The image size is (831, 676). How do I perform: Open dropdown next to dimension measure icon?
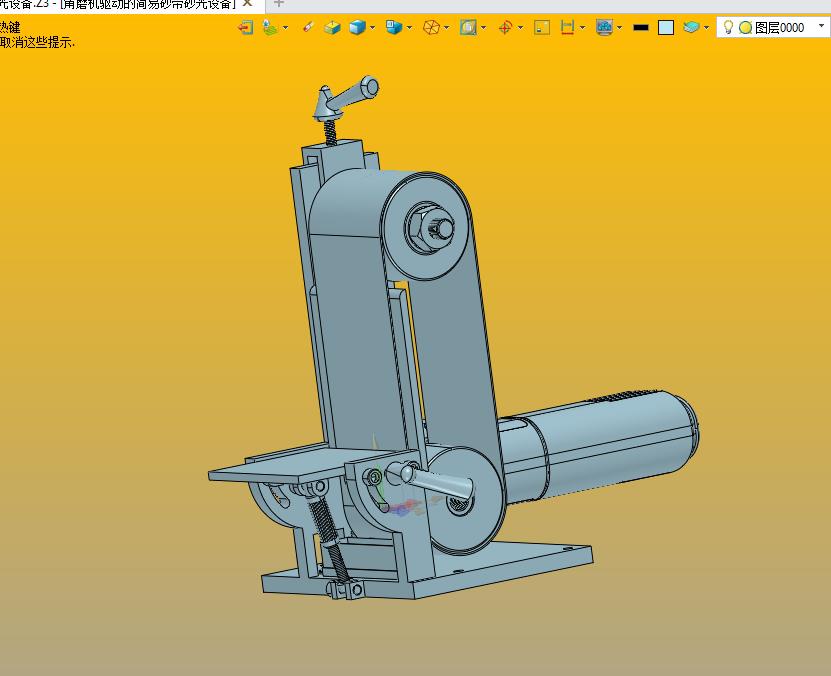(x=582, y=28)
